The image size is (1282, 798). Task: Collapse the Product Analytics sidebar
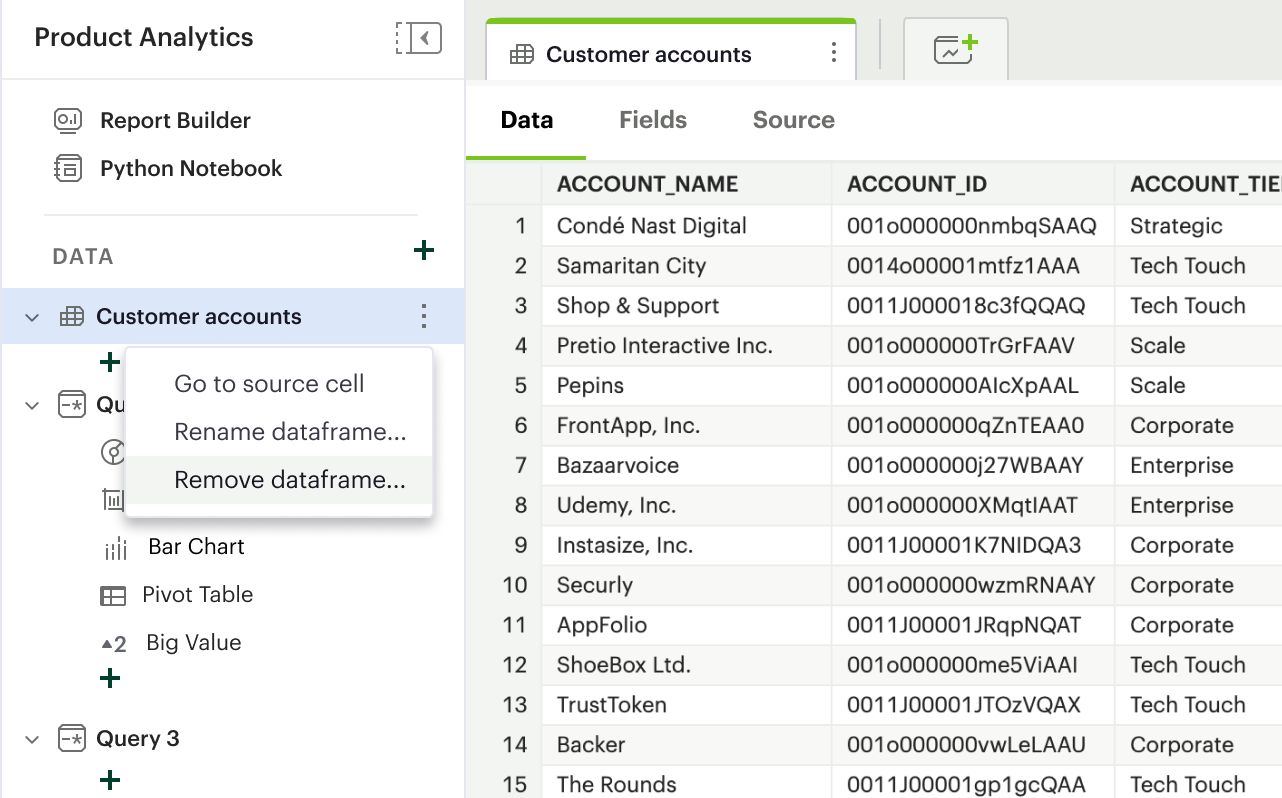[419, 38]
